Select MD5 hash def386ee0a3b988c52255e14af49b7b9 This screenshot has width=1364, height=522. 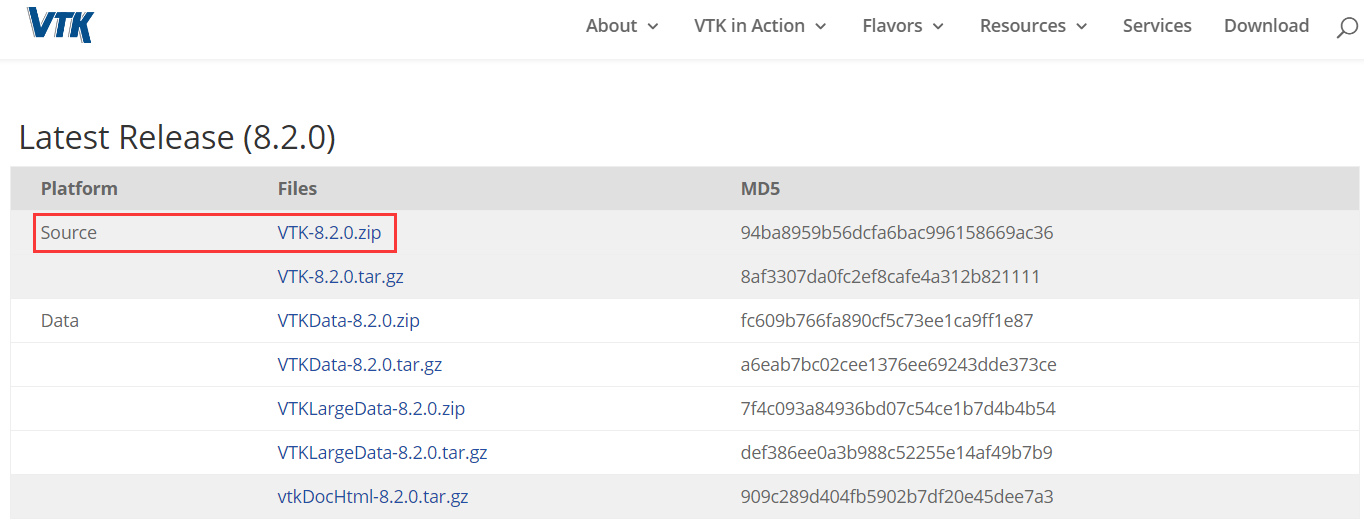click(x=897, y=453)
